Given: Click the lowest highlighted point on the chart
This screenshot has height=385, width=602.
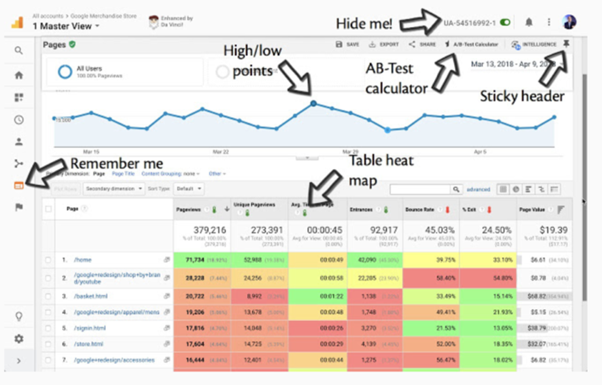Looking at the screenshot, I should tap(388, 131).
